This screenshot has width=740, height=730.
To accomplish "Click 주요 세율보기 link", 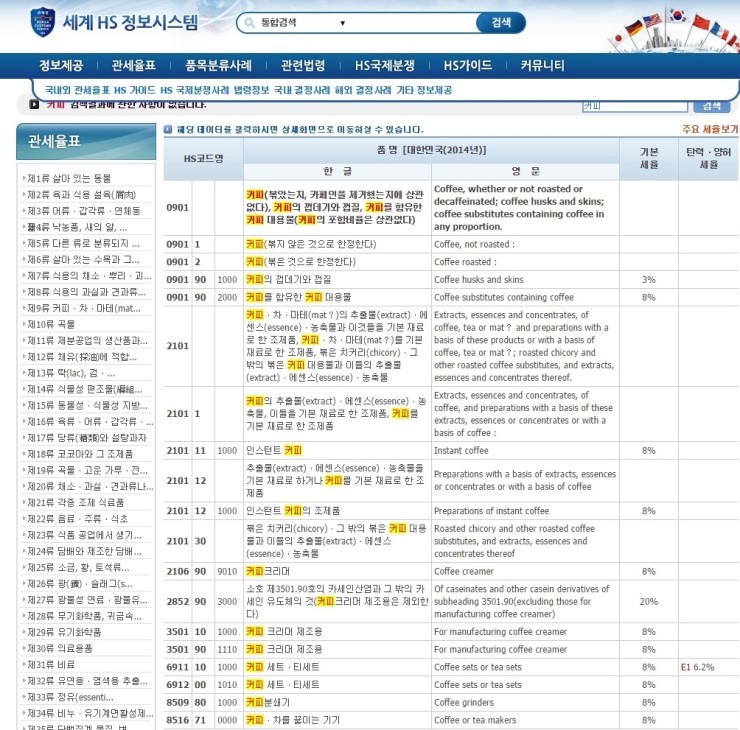I will pyautogui.click(x=710, y=129).
